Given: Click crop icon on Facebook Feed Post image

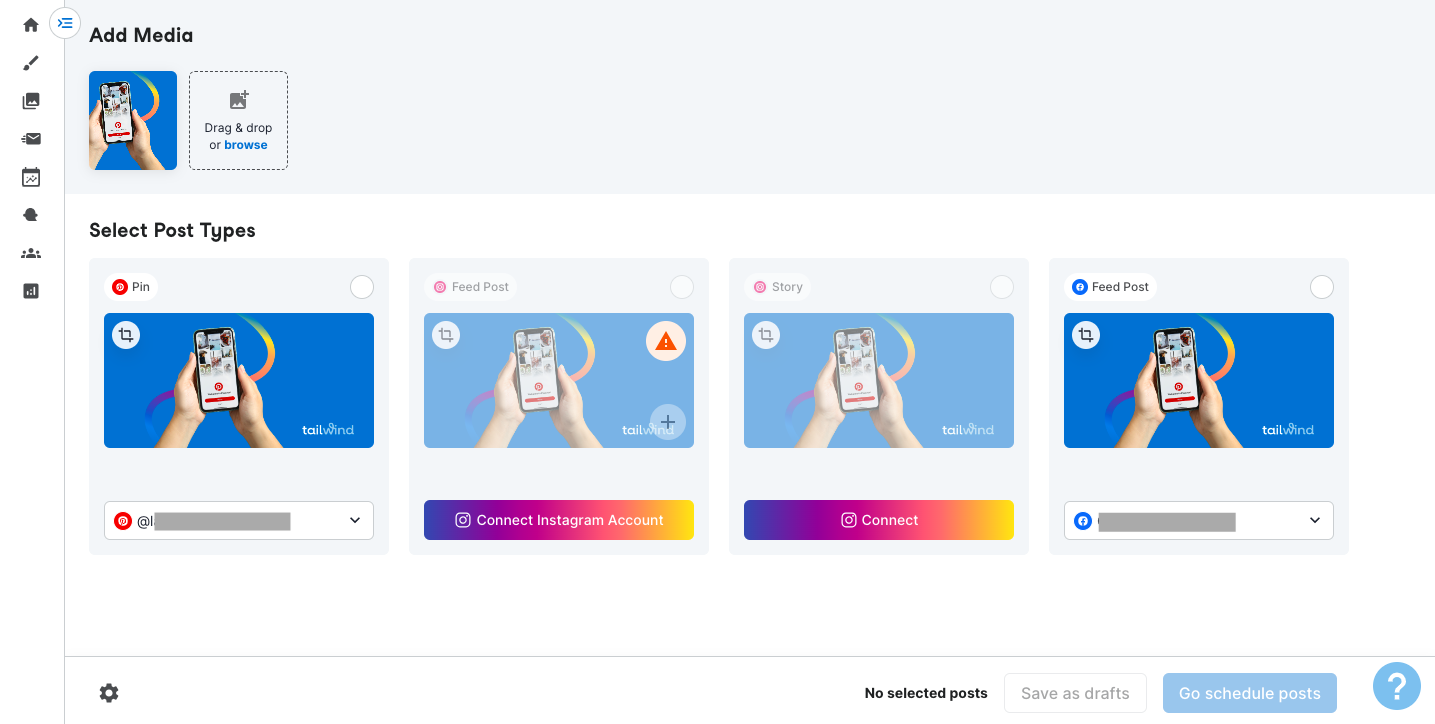Looking at the screenshot, I should 1086,335.
